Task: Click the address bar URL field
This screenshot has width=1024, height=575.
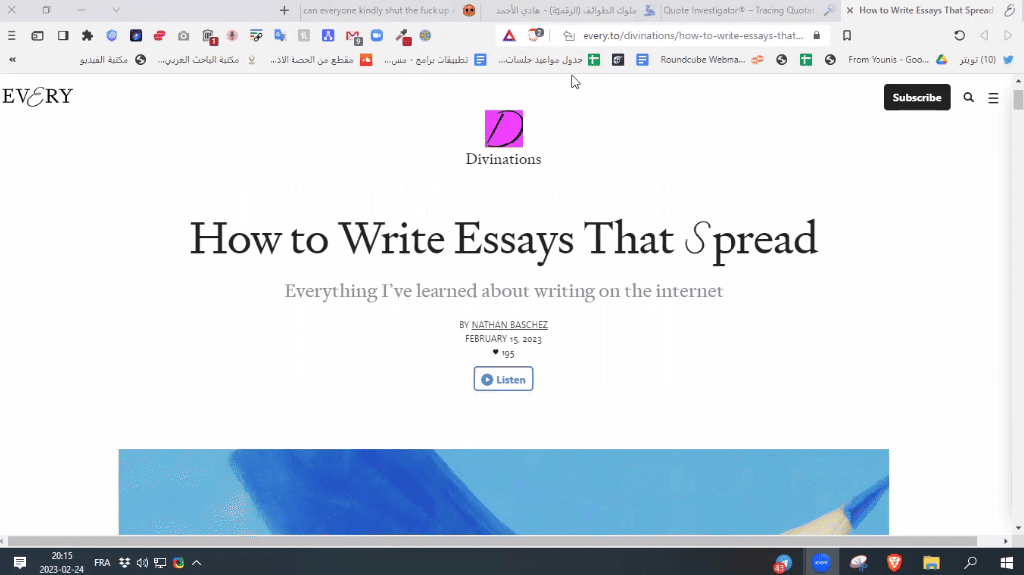Action: tap(690, 35)
